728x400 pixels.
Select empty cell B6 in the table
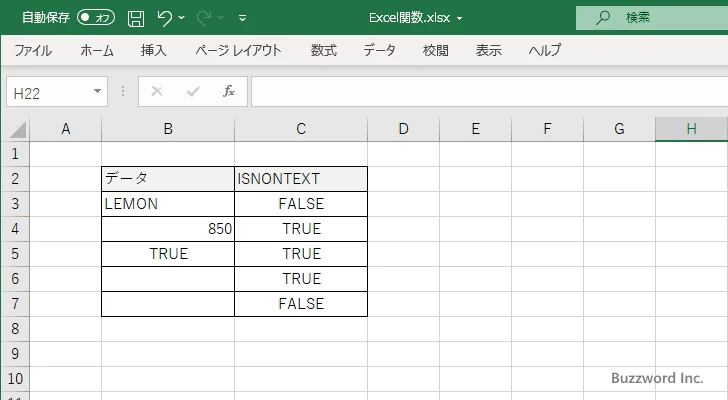click(x=168, y=279)
